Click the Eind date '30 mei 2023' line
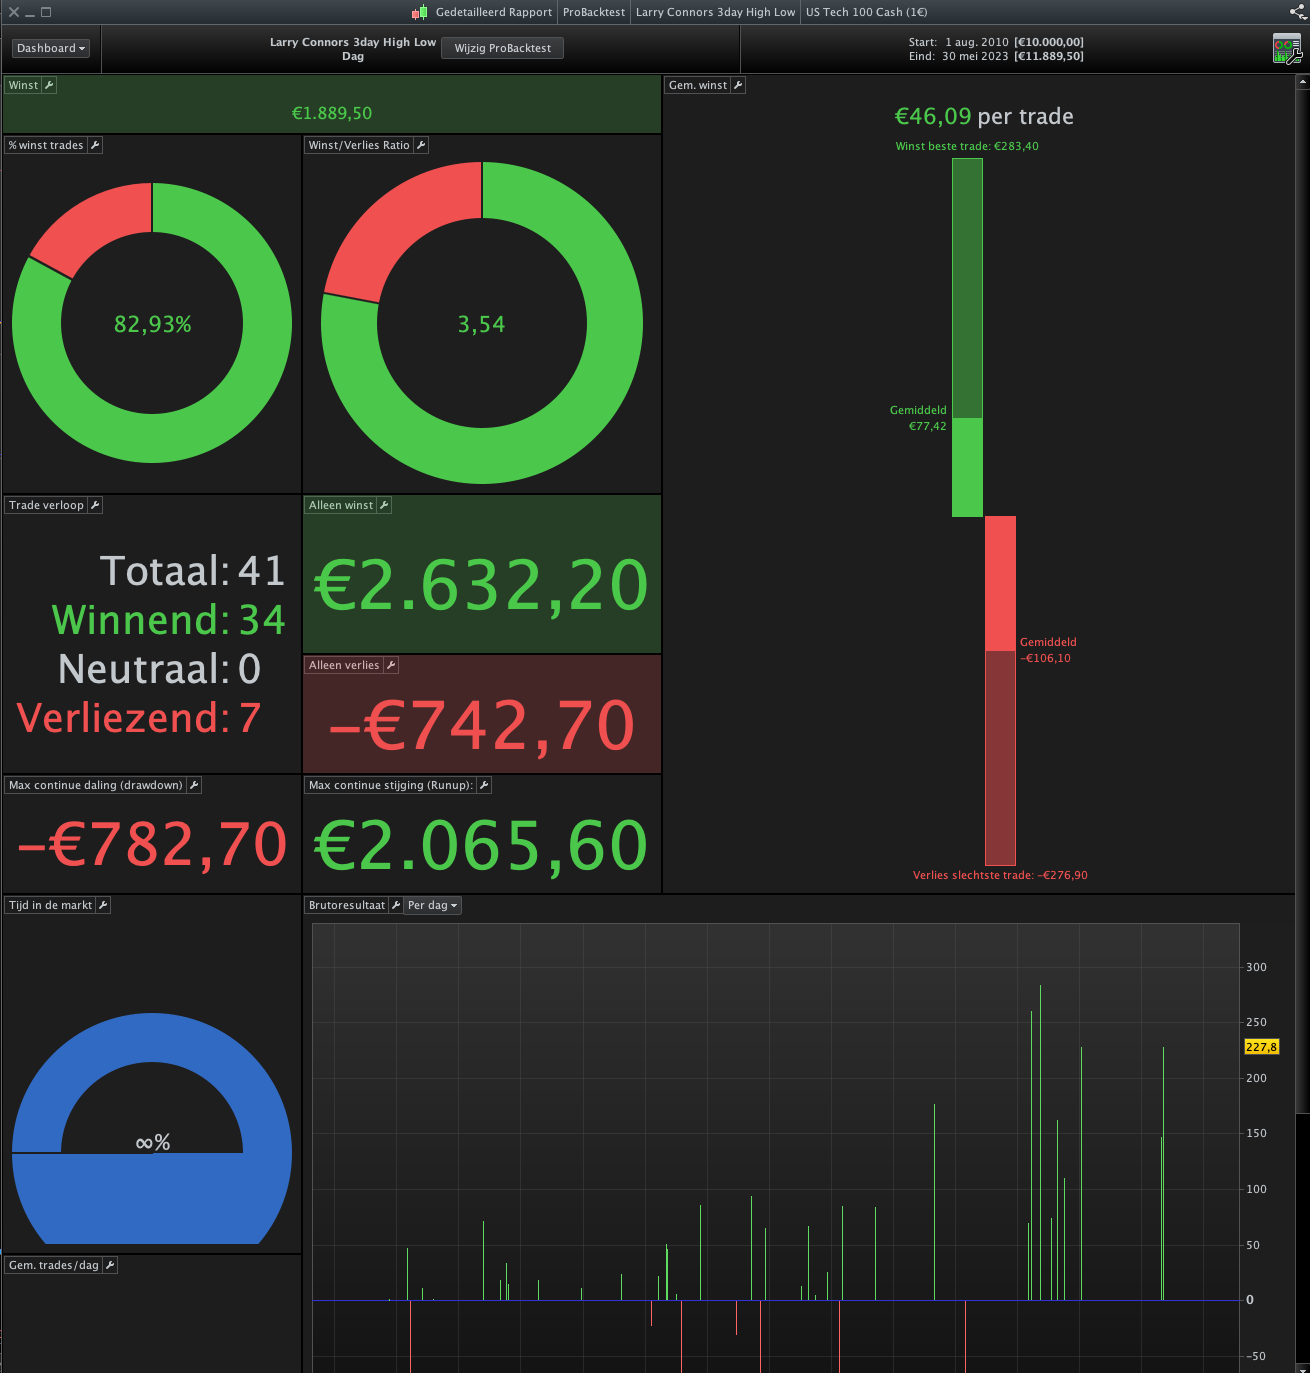This screenshot has height=1373, width=1310. point(996,56)
